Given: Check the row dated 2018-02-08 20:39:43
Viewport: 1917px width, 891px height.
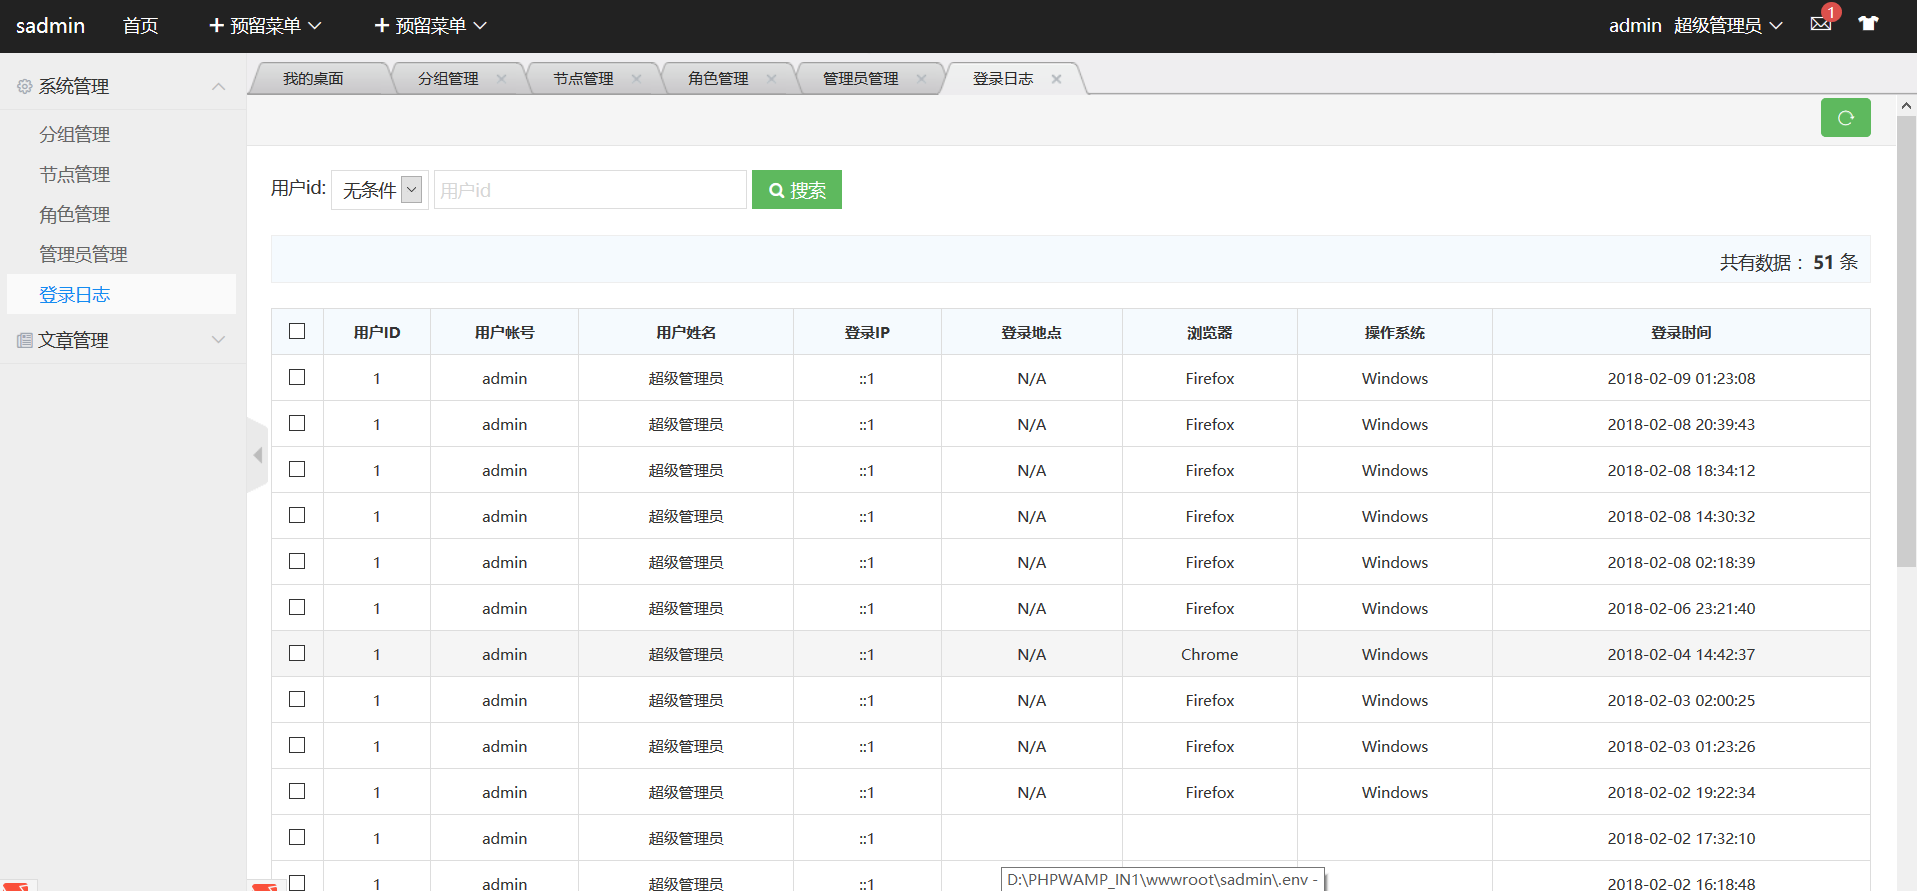Looking at the screenshot, I should coord(297,423).
